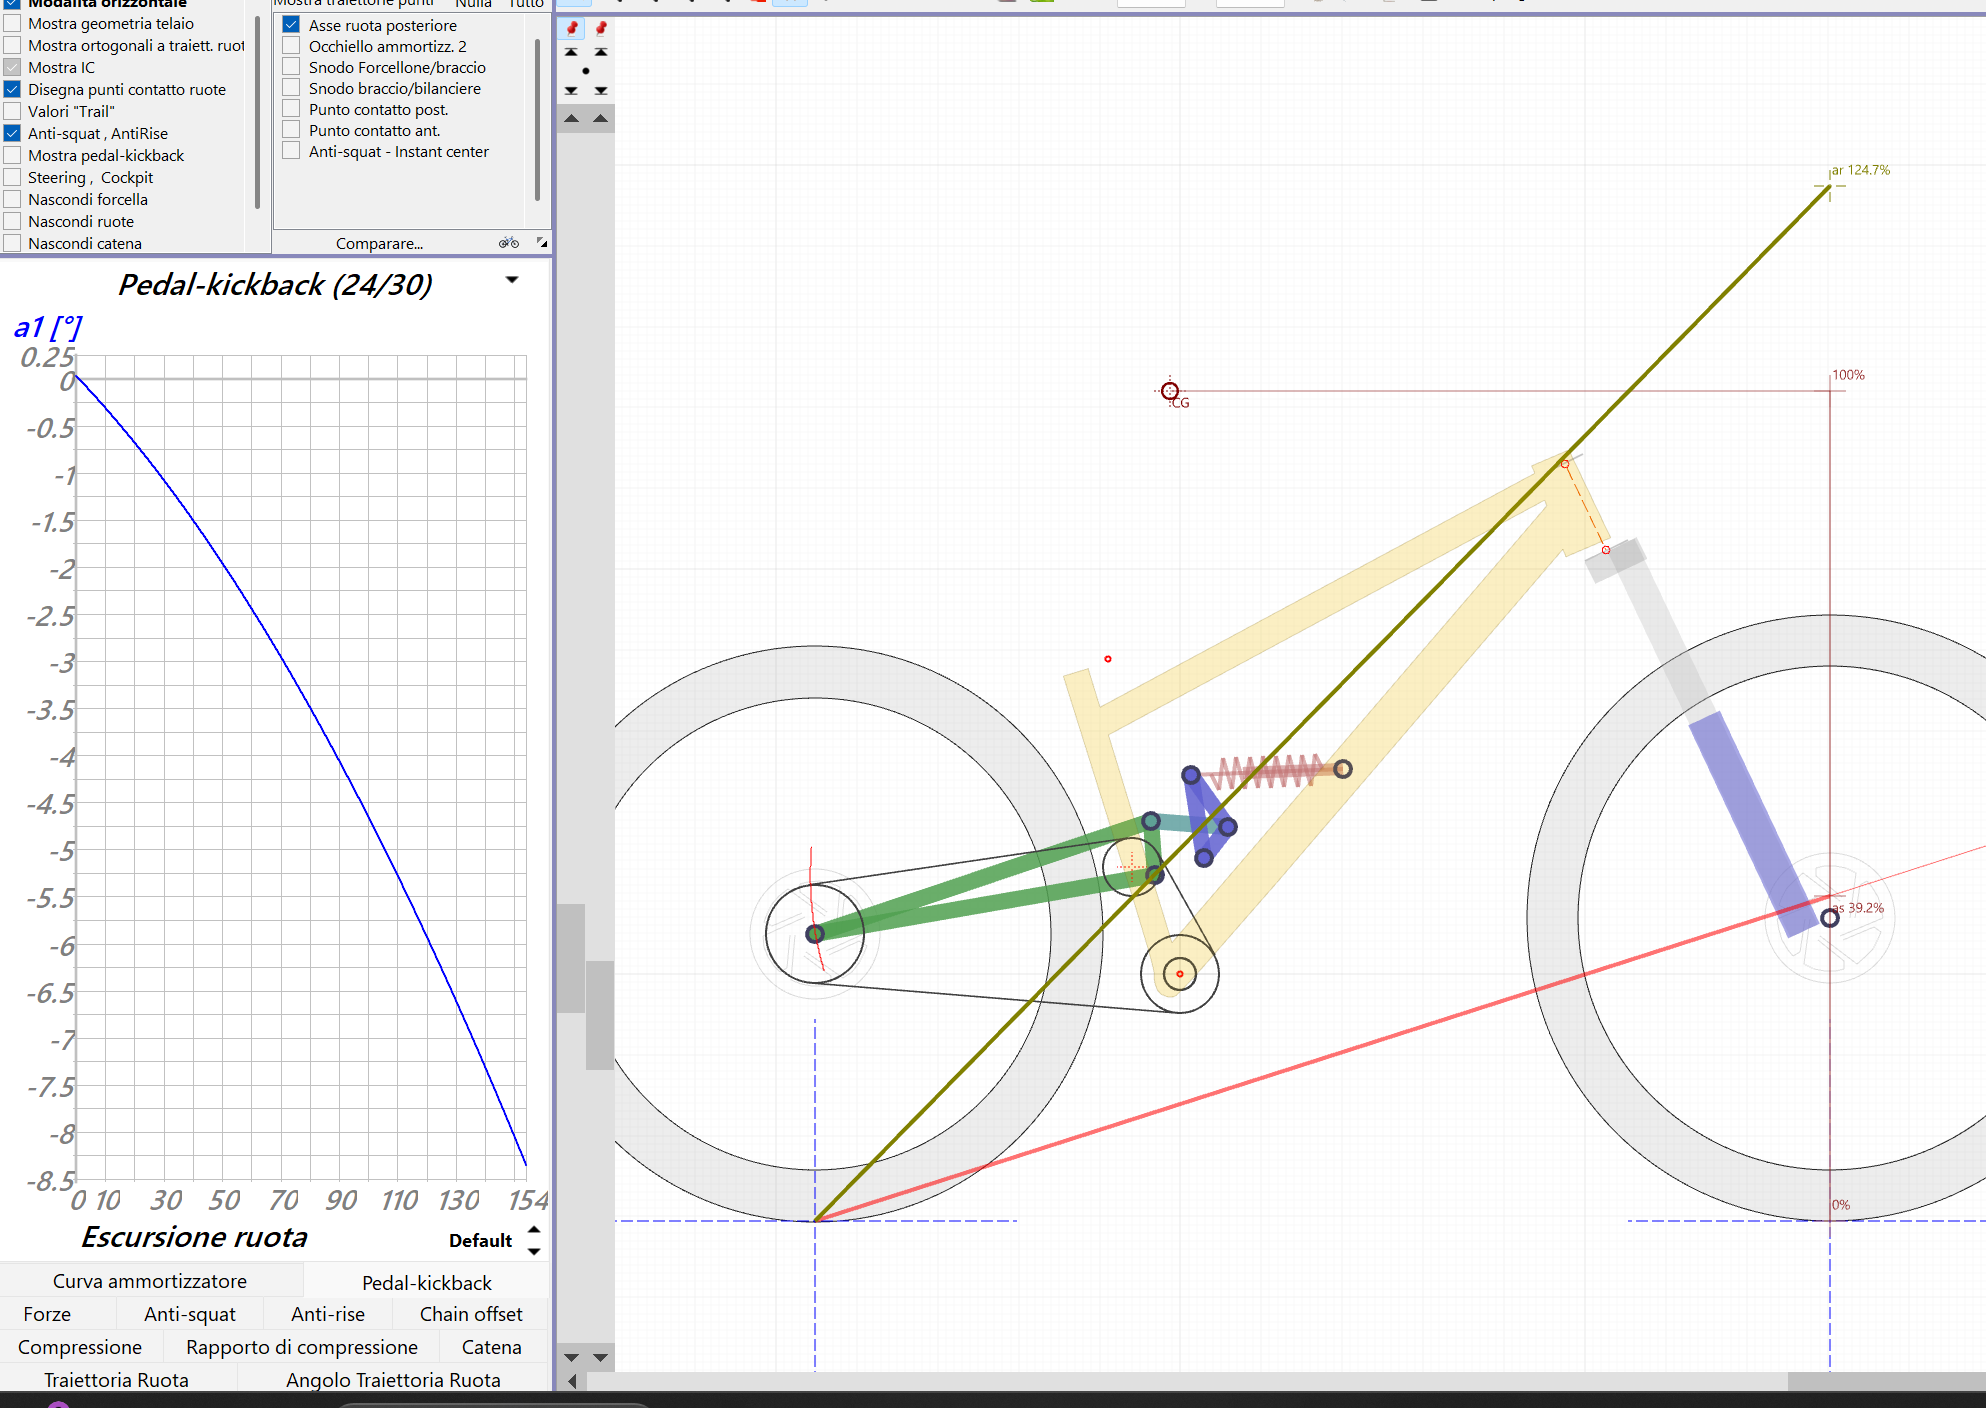Click the bicycle icon beside Comparare
Screen dimensions: 1986x1408
pyautogui.click(x=509, y=243)
